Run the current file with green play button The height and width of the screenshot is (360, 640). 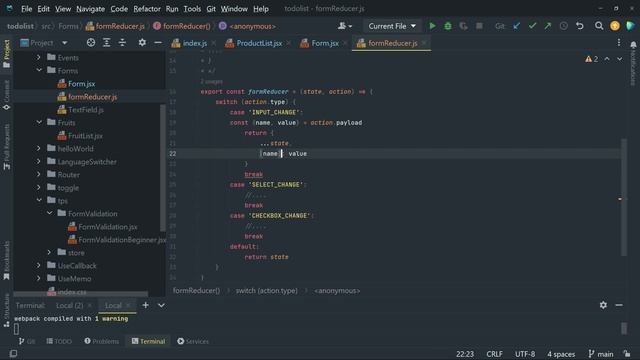click(432, 26)
